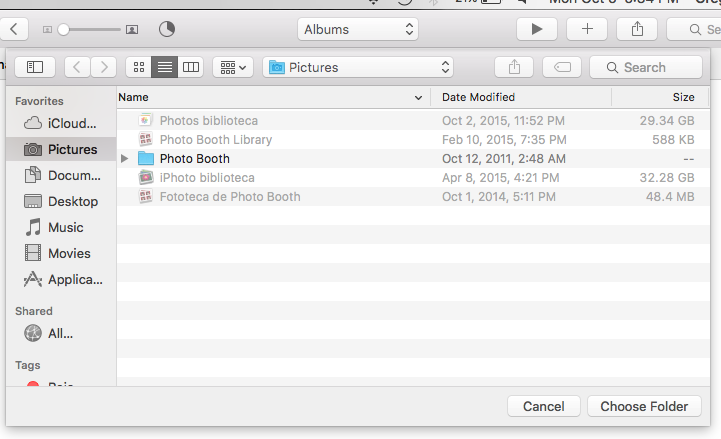
Task: Sort by the Size column
Action: point(660,97)
